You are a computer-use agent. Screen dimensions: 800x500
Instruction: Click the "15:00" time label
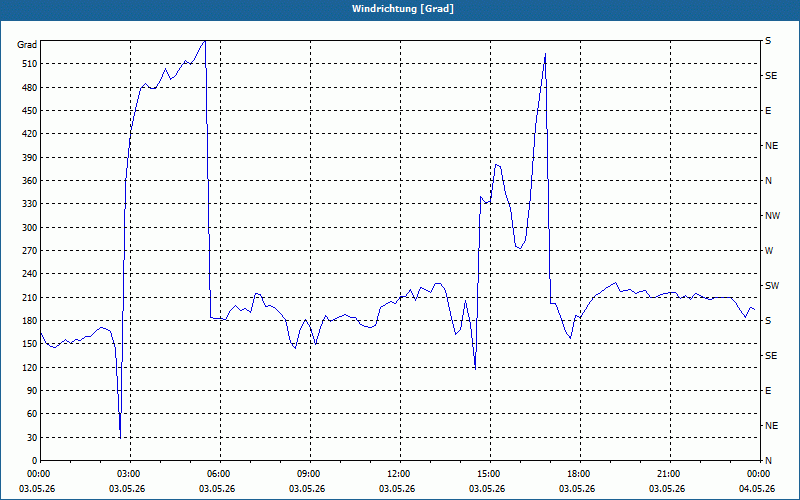click(x=489, y=474)
